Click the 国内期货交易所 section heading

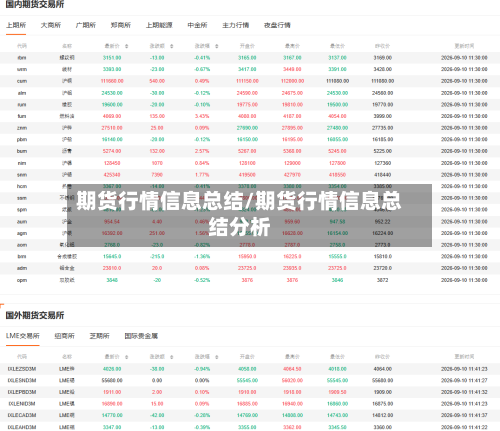pos(35,4)
